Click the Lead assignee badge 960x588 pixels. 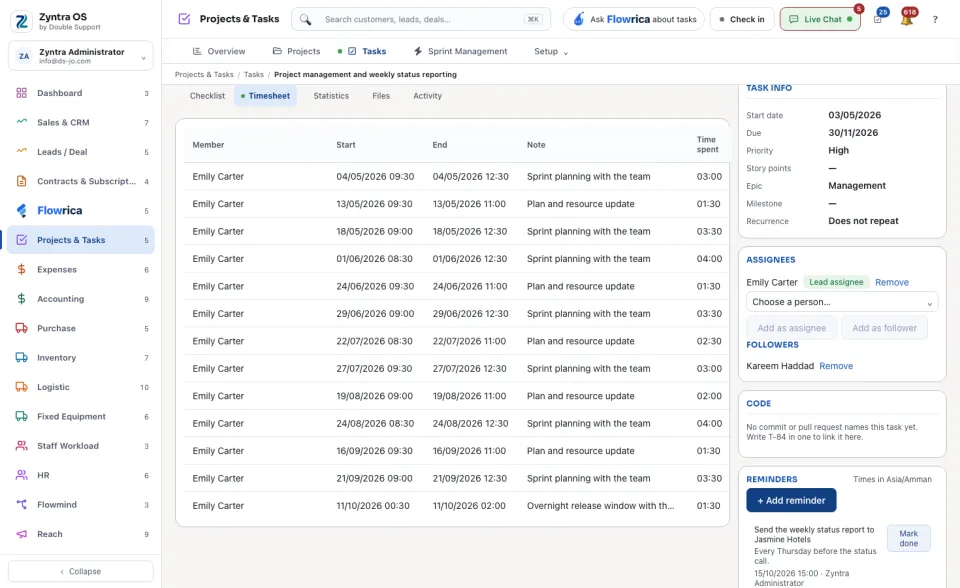pyautogui.click(x=836, y=282)
